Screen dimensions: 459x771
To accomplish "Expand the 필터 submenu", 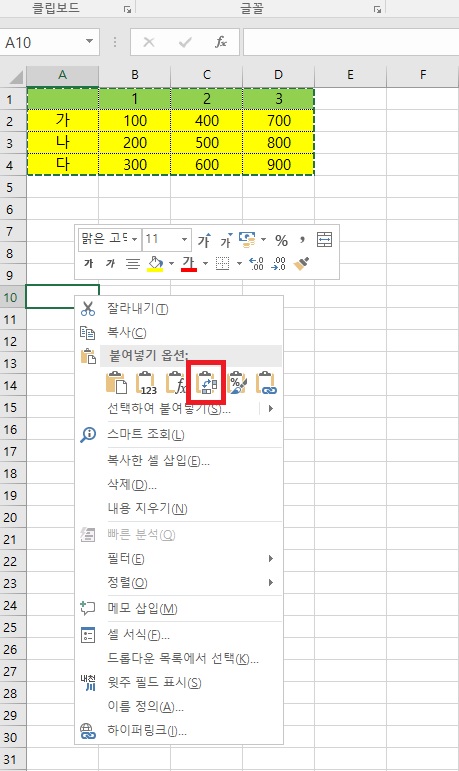I will pyautogui.click(x=271, y=558).
